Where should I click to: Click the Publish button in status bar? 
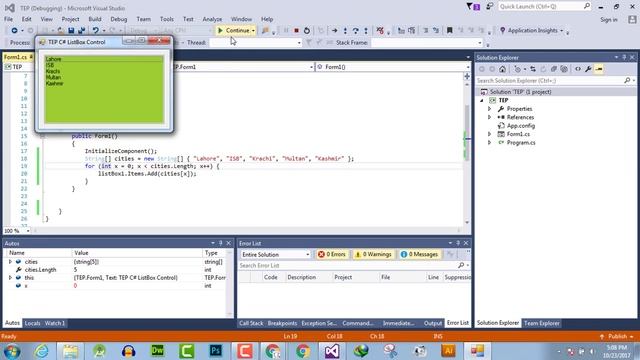point(617,336)
